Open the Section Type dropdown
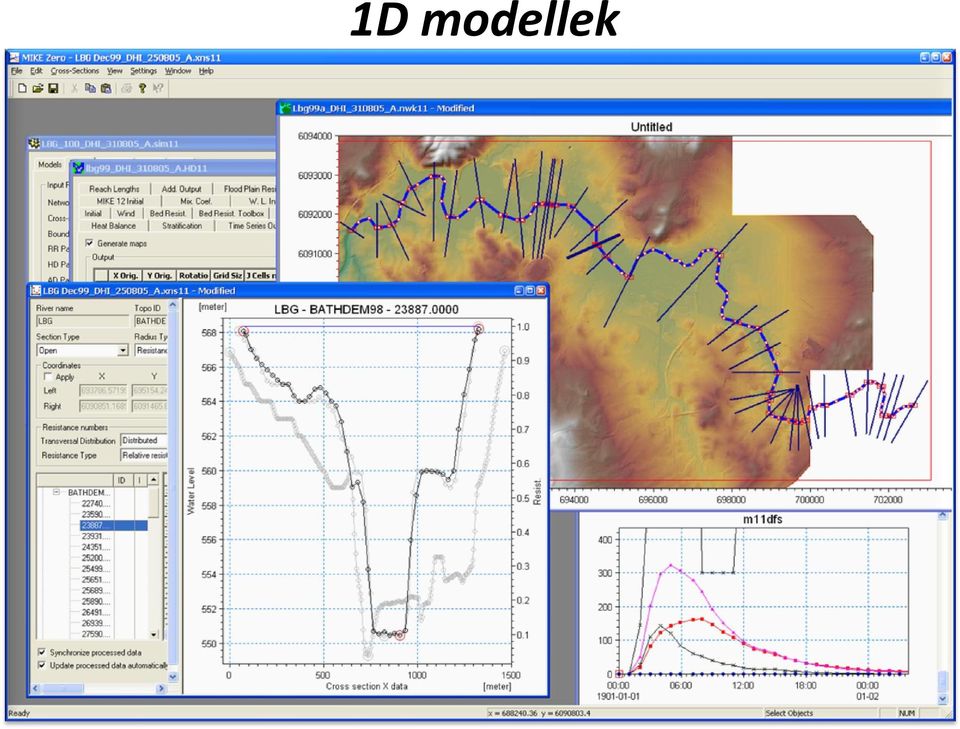Image resolution: width=960 pixels, height=729 pixels. click(x=122, y=351)
